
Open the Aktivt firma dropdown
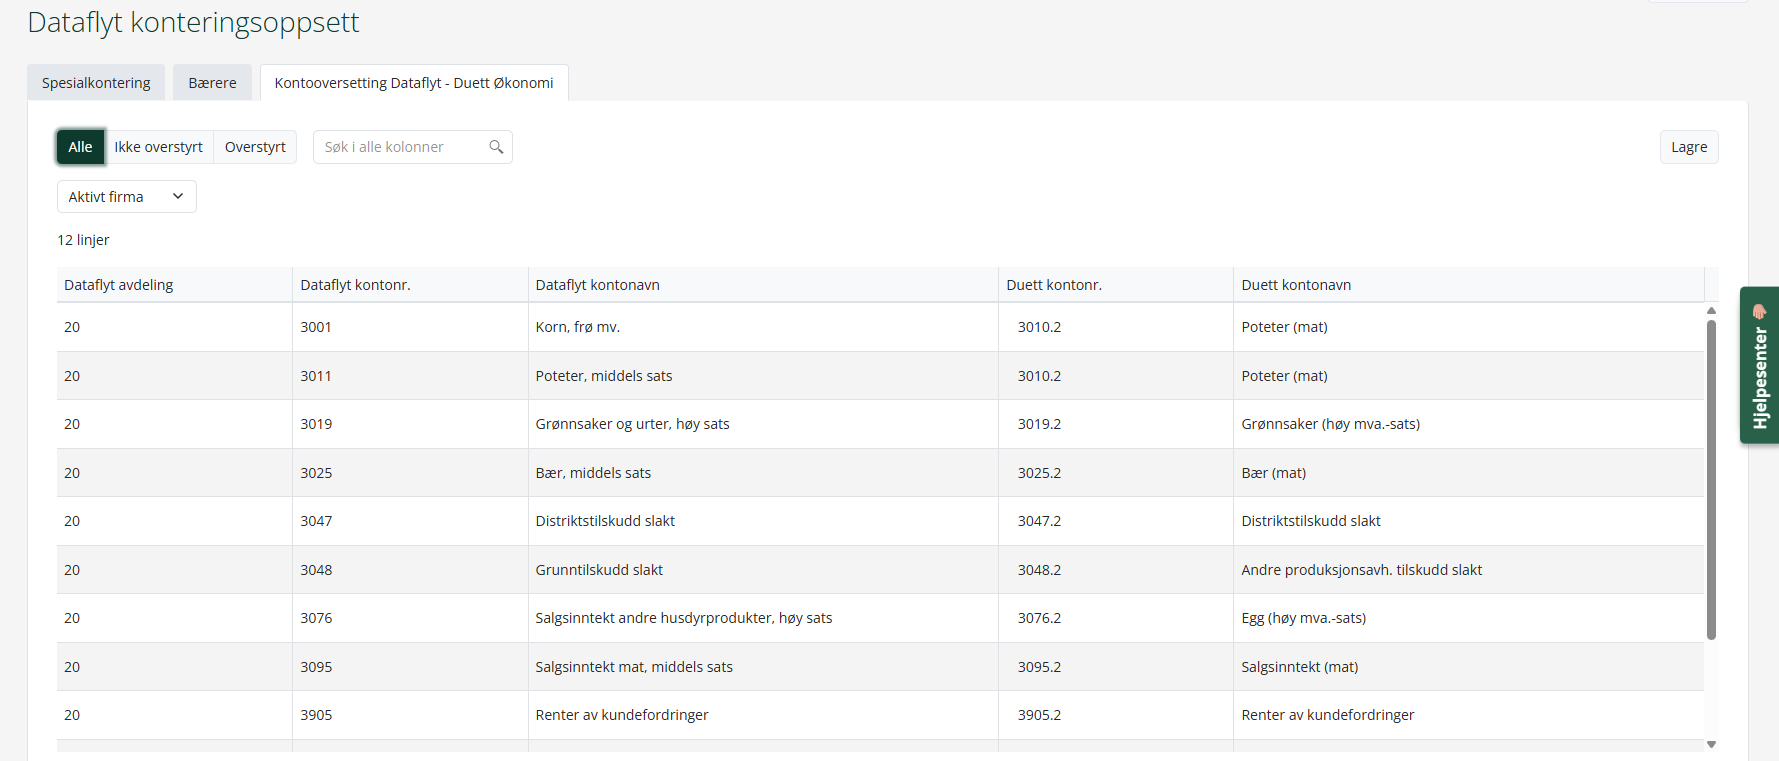coord(127,197)
